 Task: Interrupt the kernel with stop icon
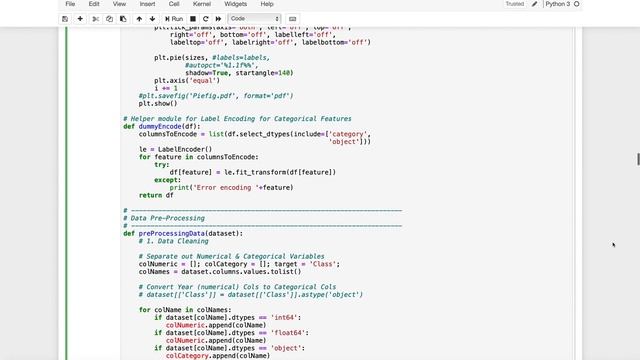[x=193, y=19]
